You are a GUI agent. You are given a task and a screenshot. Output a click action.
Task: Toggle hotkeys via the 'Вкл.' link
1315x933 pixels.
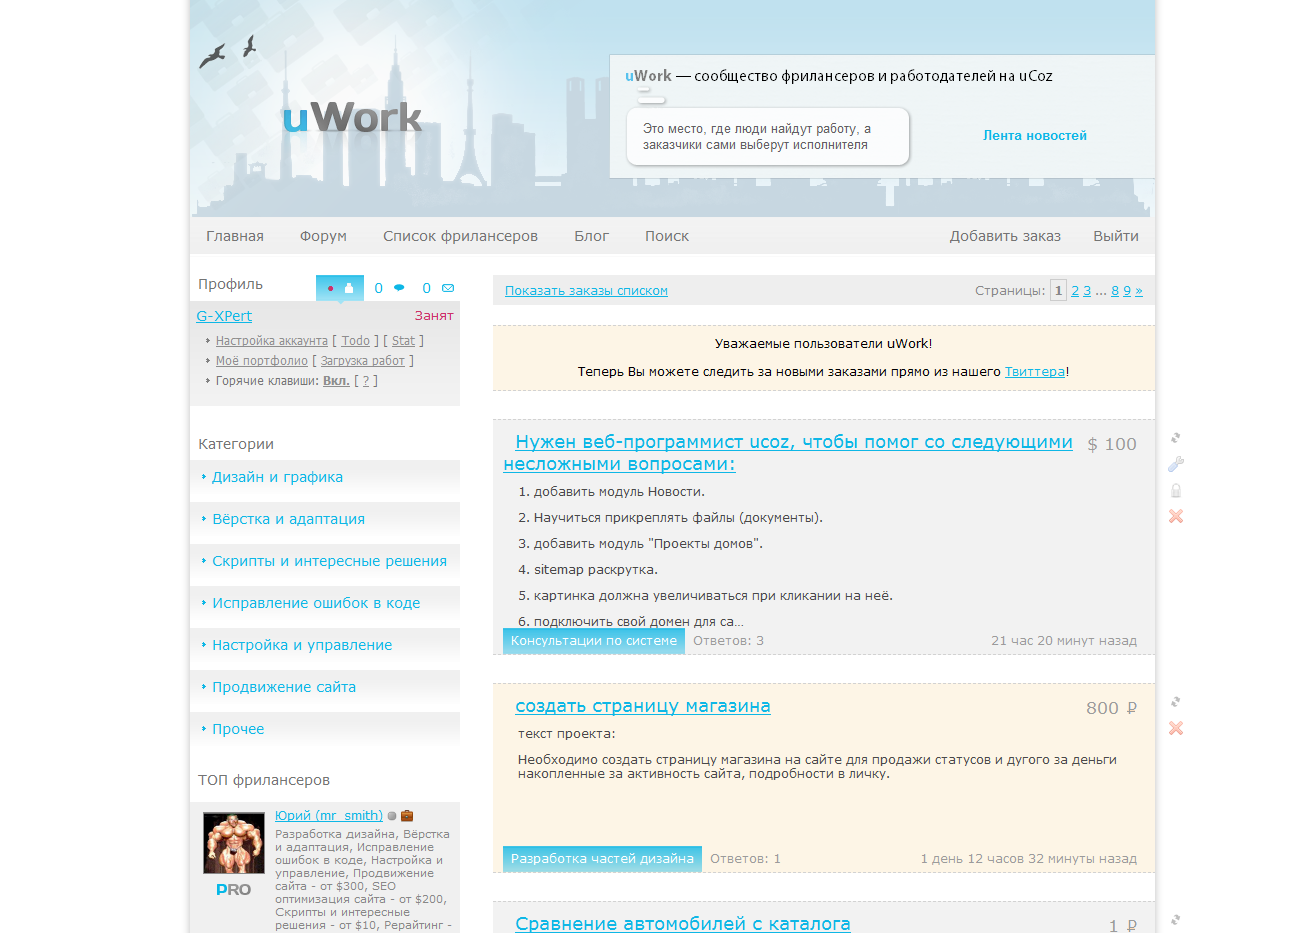coord(336,381)
